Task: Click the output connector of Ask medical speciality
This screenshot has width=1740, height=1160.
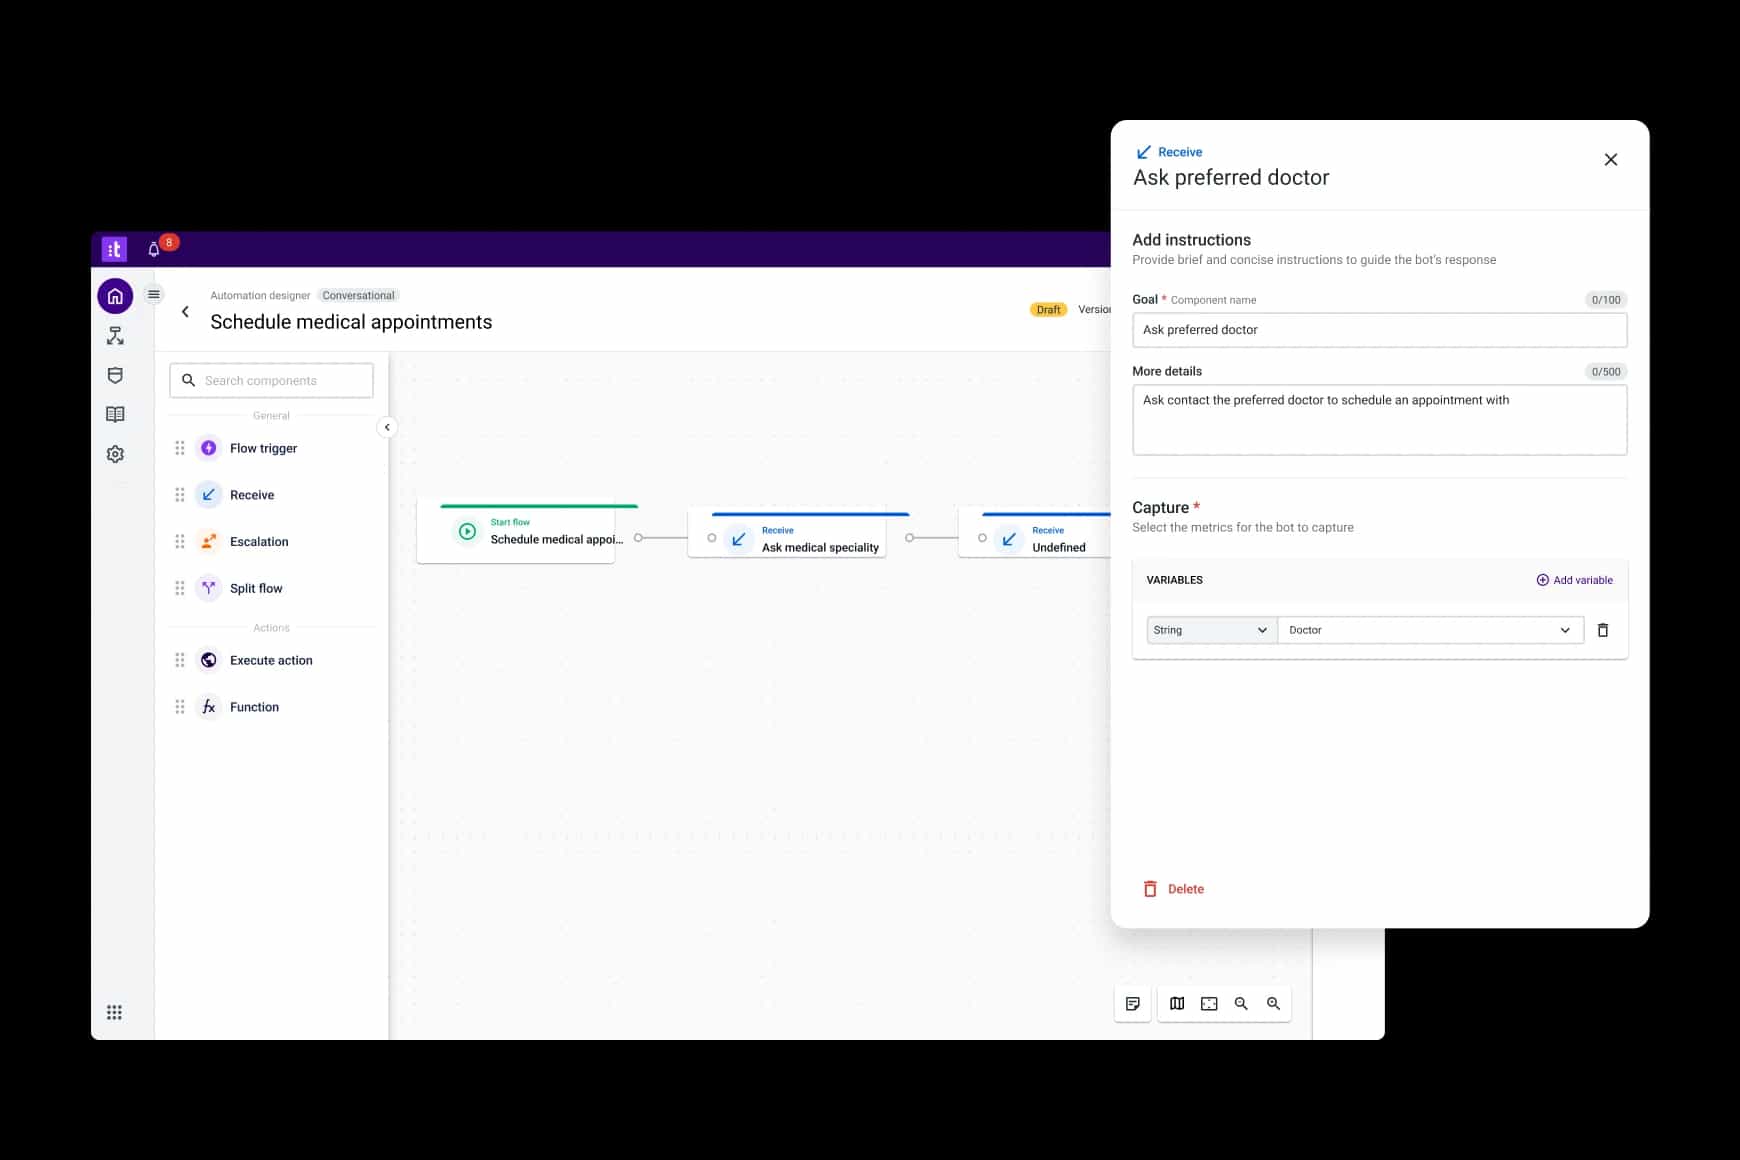Action: tap(909, 538)
